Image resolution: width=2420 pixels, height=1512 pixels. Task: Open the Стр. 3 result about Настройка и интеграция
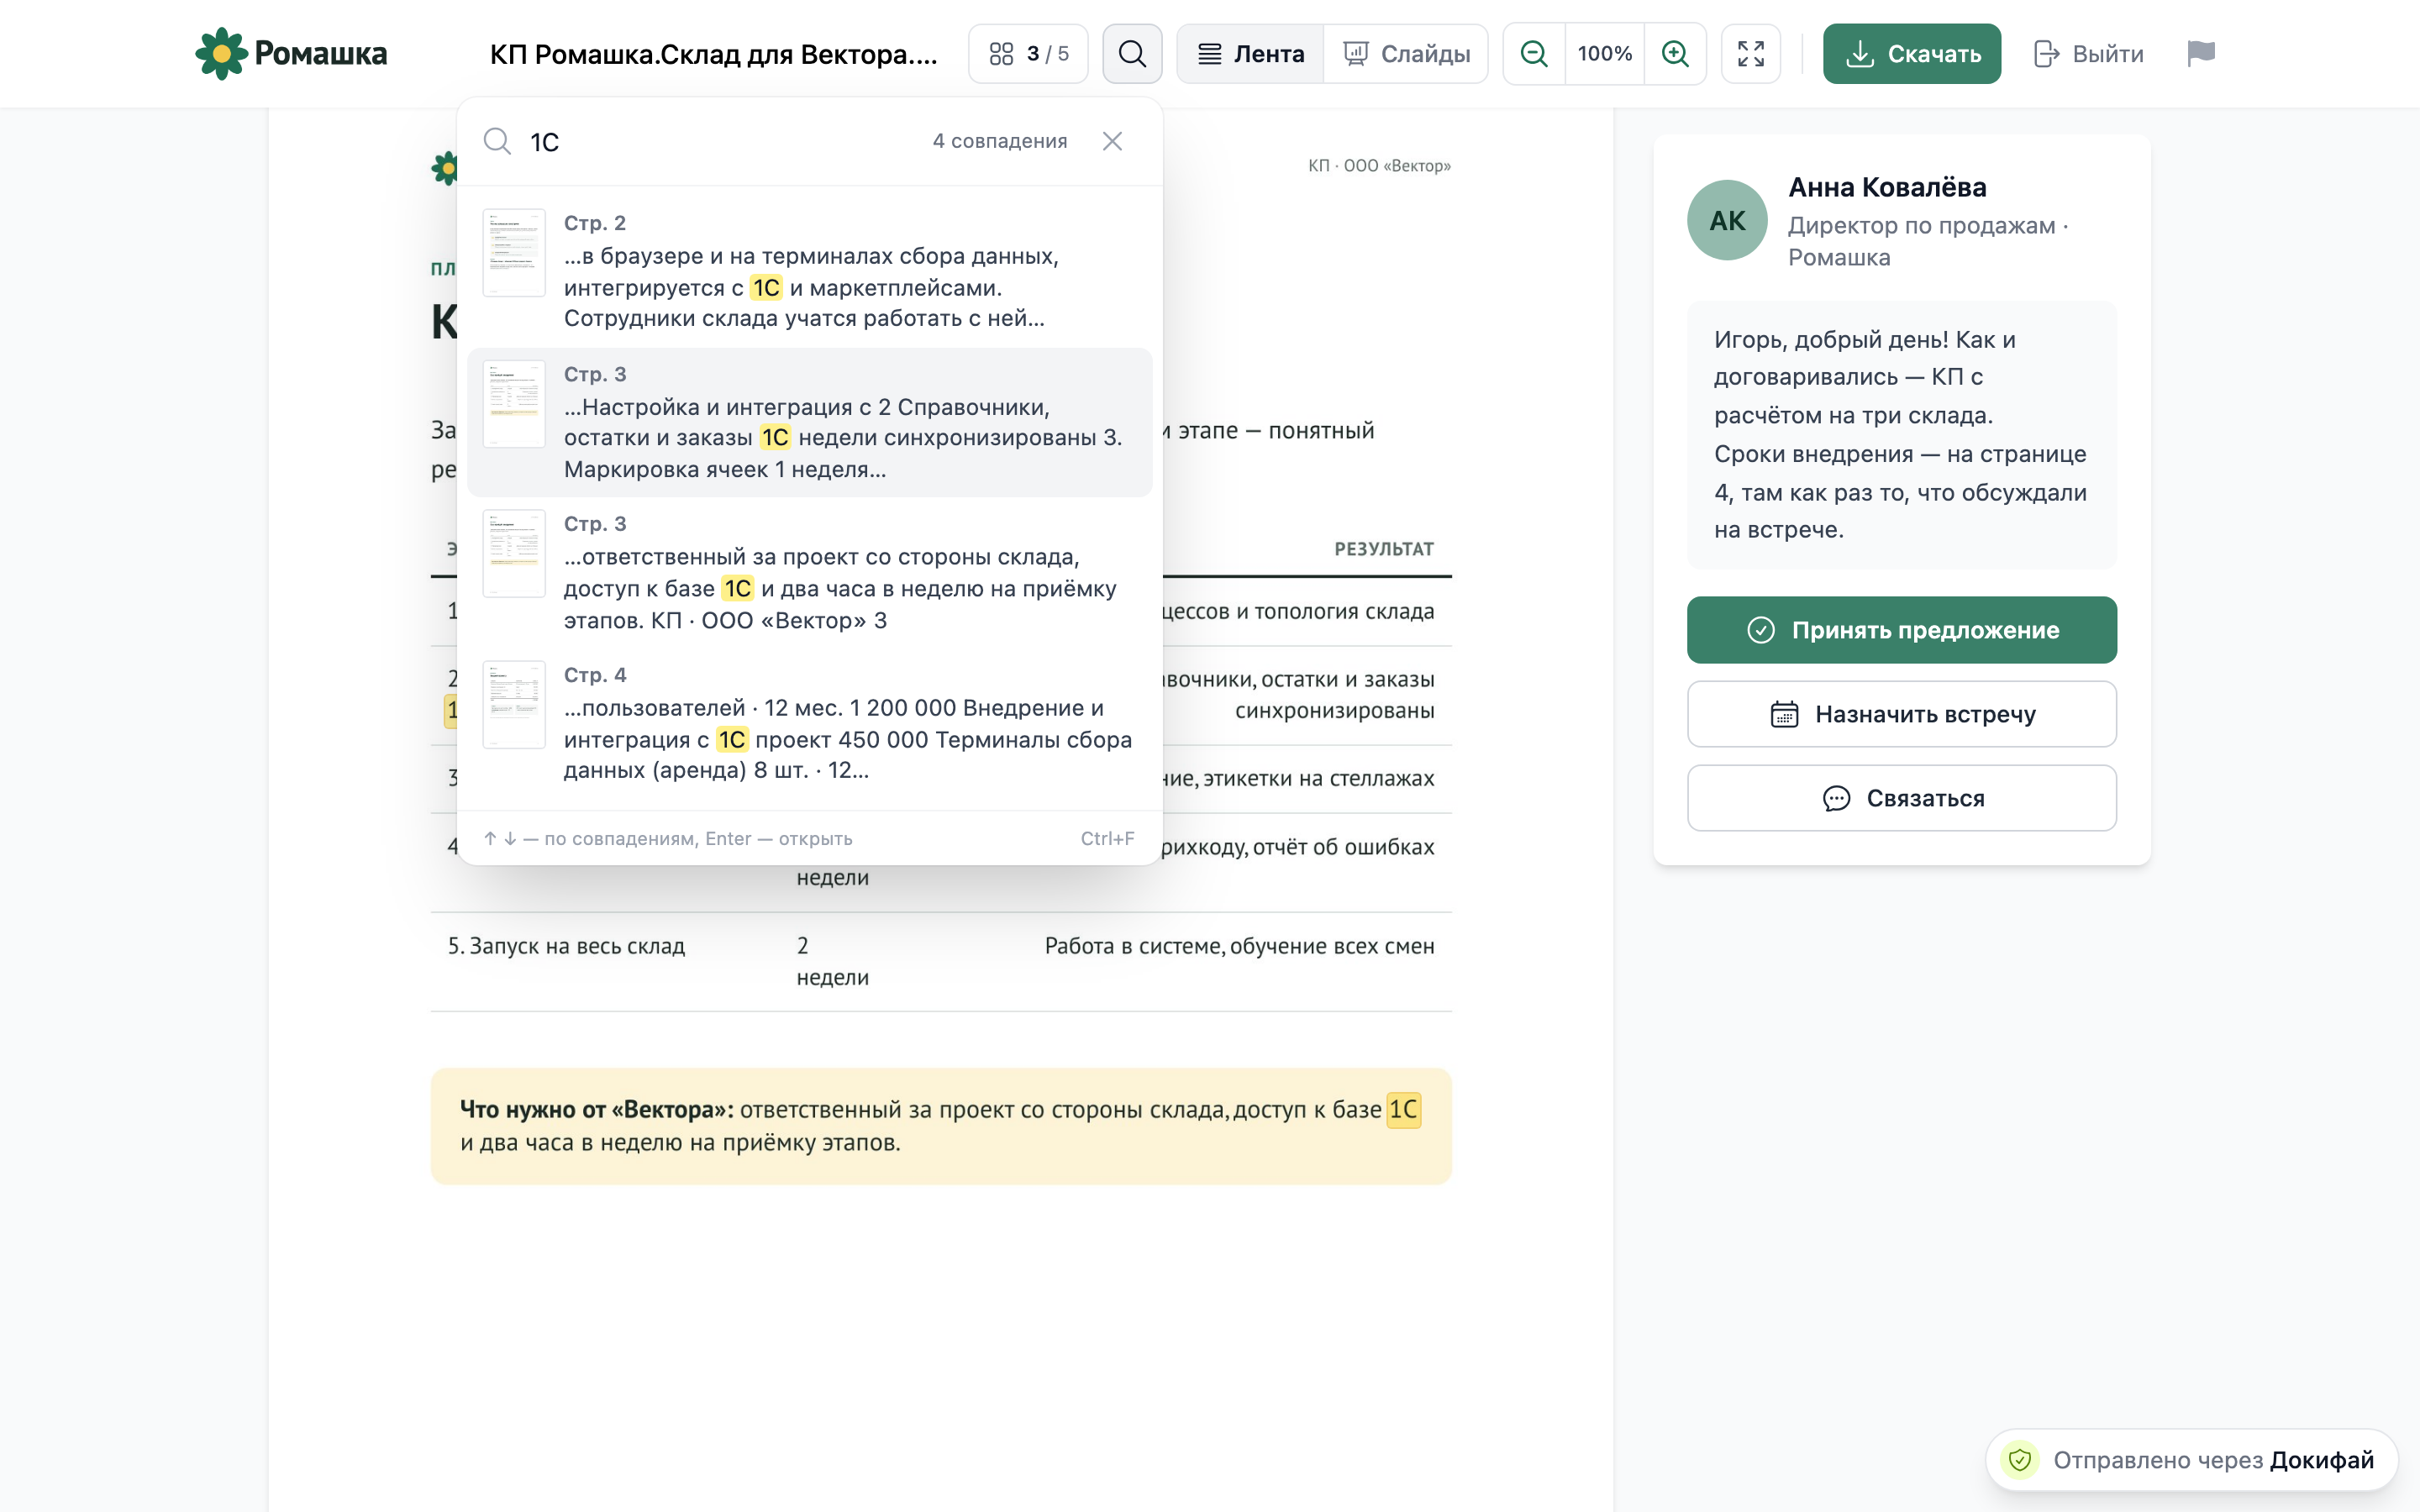point(810,422)
